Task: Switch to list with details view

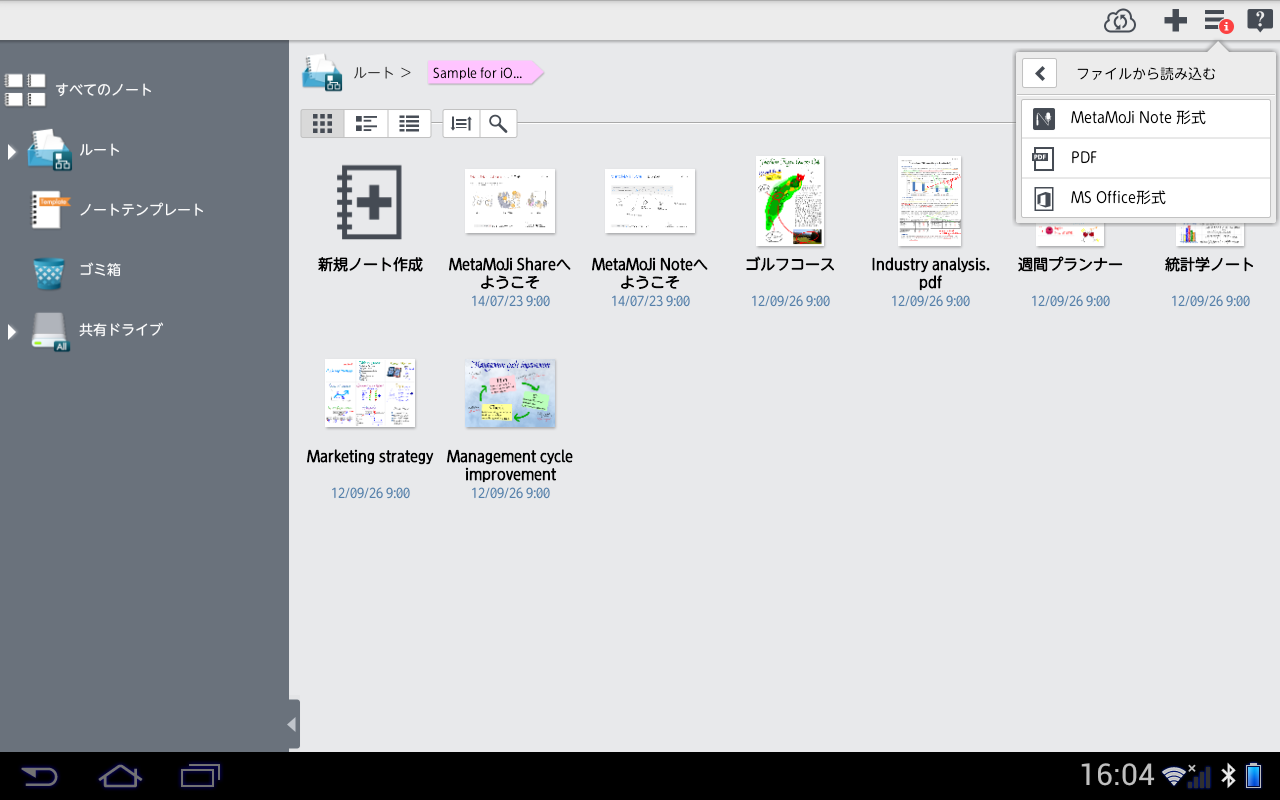Action: pyautogui.click(x=366, y=124)
